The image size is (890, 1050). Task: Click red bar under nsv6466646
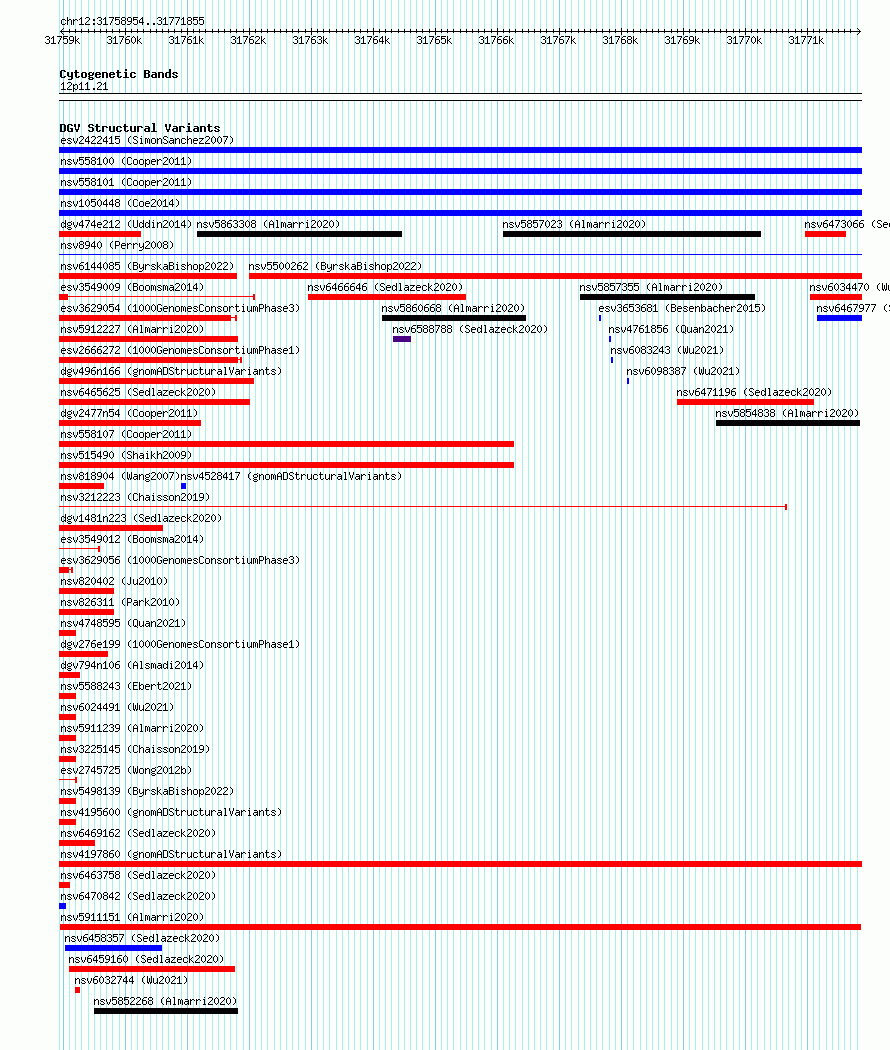pos(387,297)
